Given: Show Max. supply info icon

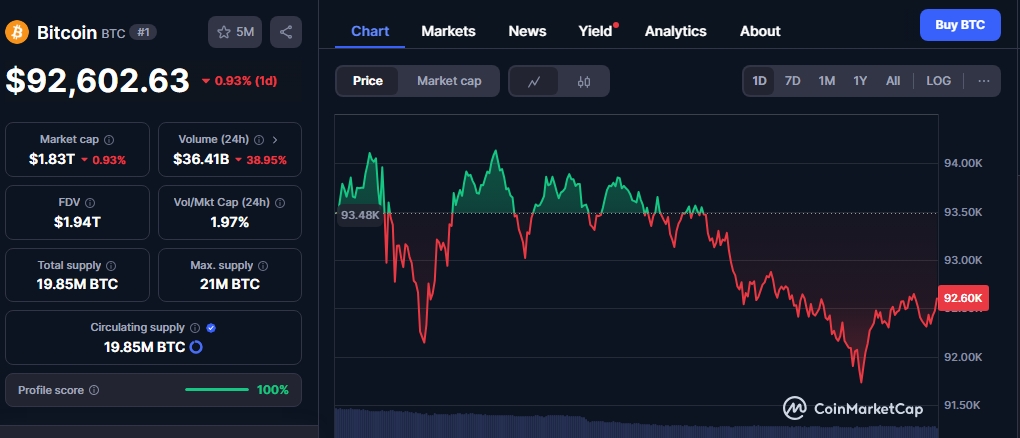Looking at the screenshot, I should [263, 266].
